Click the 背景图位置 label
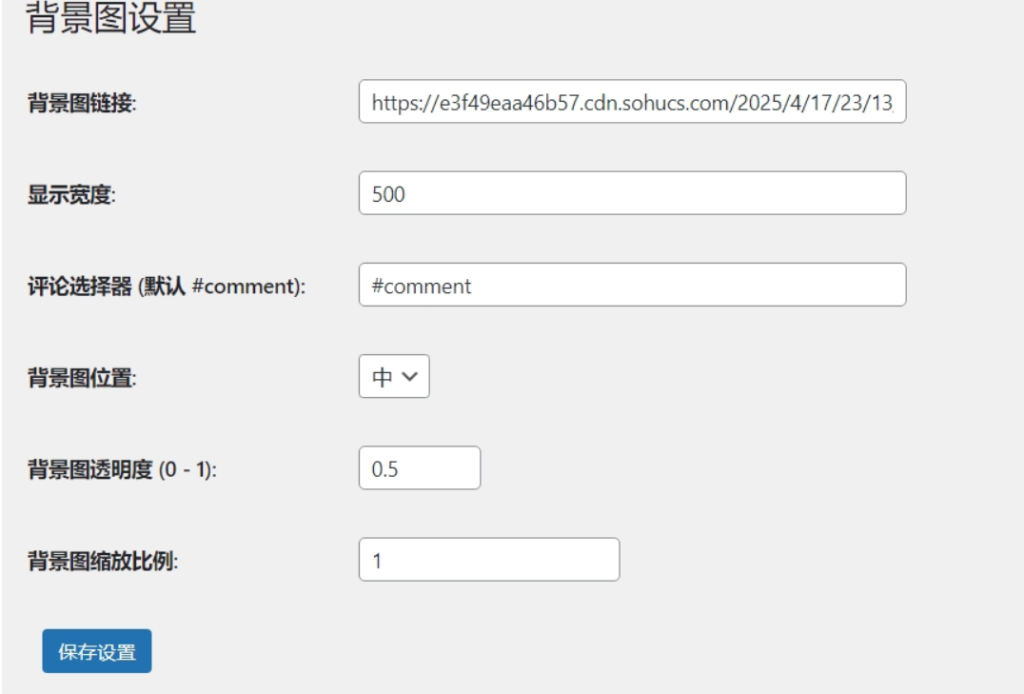This screenshot has height=694, width=1024. [x=82, y=378]
